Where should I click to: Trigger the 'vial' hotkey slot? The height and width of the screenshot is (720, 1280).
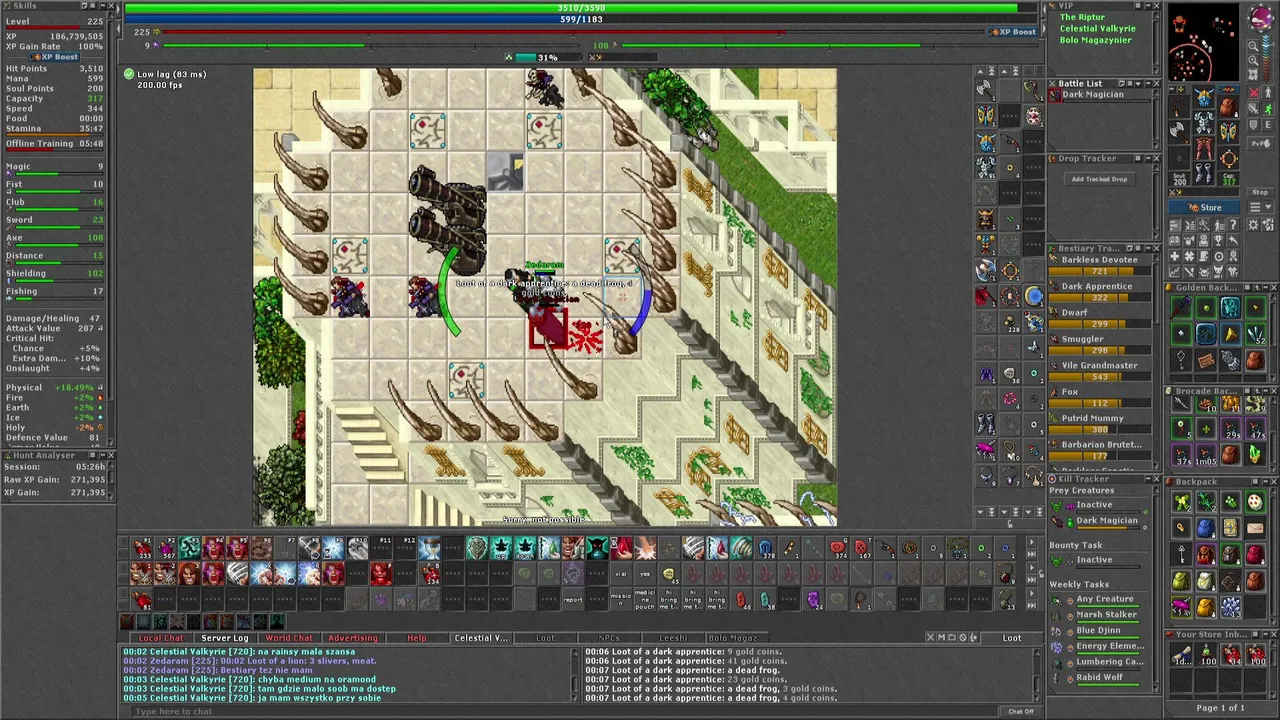coord(623,573)
